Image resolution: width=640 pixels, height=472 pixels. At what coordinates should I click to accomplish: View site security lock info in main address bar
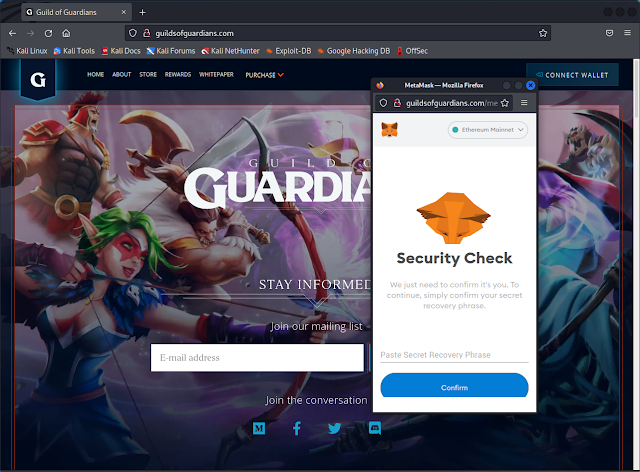pos(147,33)
